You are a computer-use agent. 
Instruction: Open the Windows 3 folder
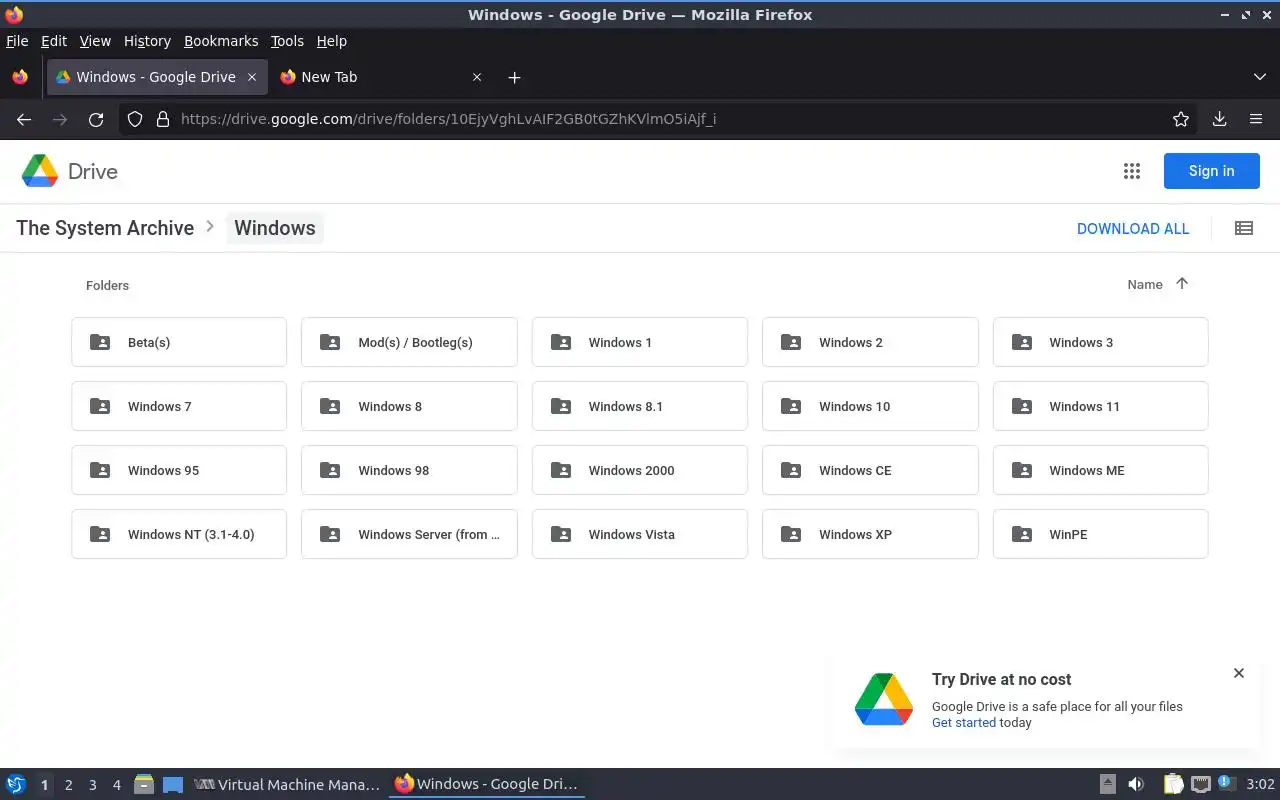(x=1100, y=342)
